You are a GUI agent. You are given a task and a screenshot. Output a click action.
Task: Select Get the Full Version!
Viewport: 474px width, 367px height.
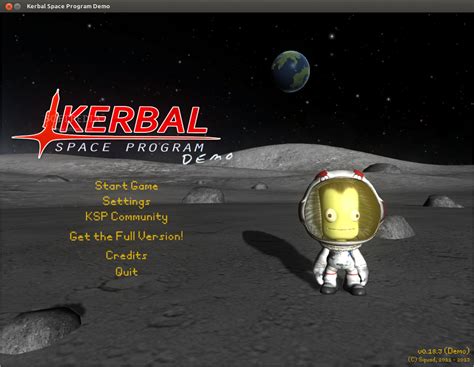coord(126,236)
